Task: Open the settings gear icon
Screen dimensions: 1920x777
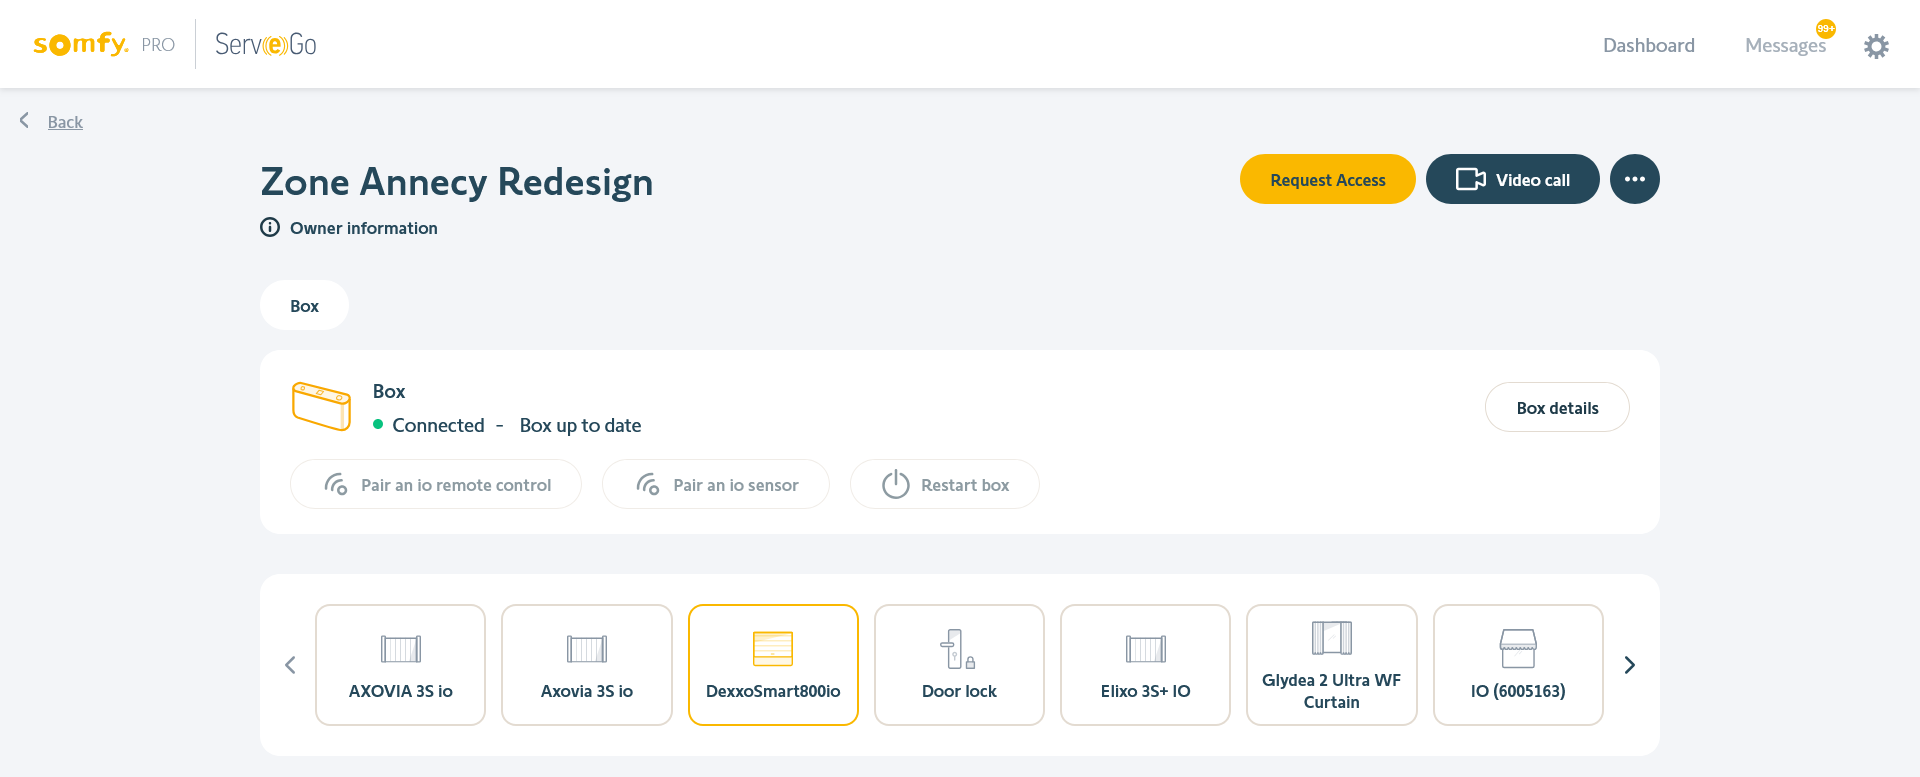Action: (1876, 46)
